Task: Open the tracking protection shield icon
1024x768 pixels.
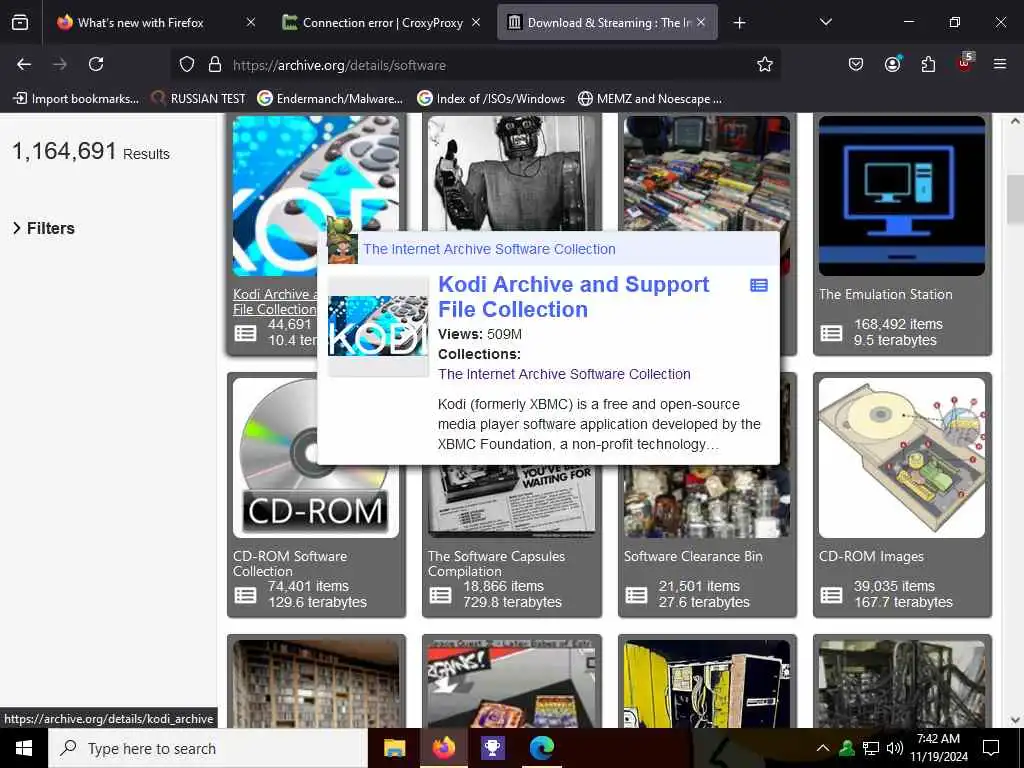Action: click(x=187, y=65)
